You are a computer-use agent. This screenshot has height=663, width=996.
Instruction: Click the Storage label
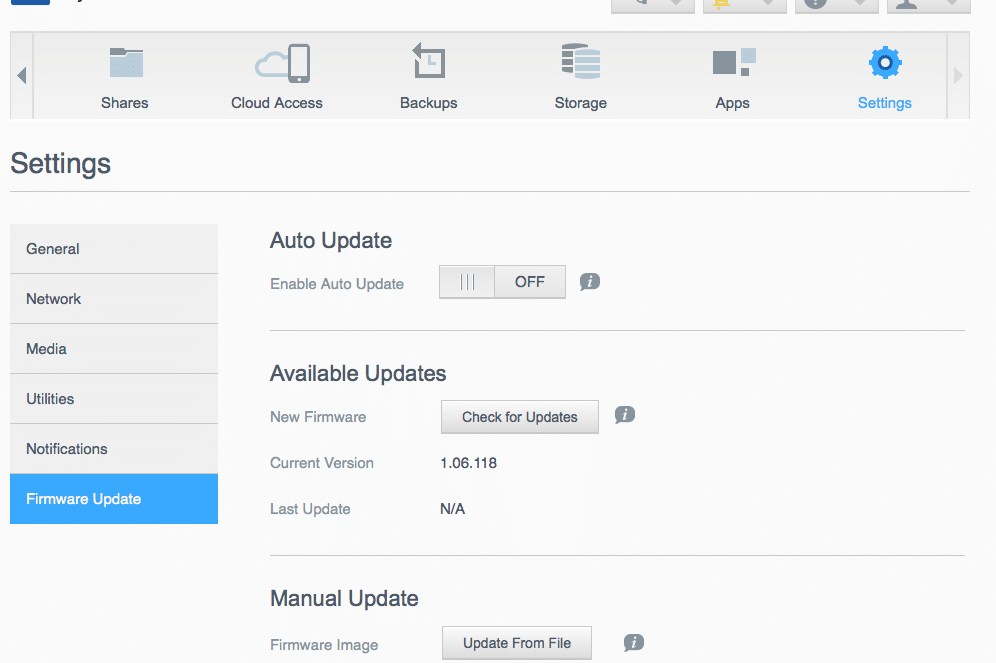581,103
